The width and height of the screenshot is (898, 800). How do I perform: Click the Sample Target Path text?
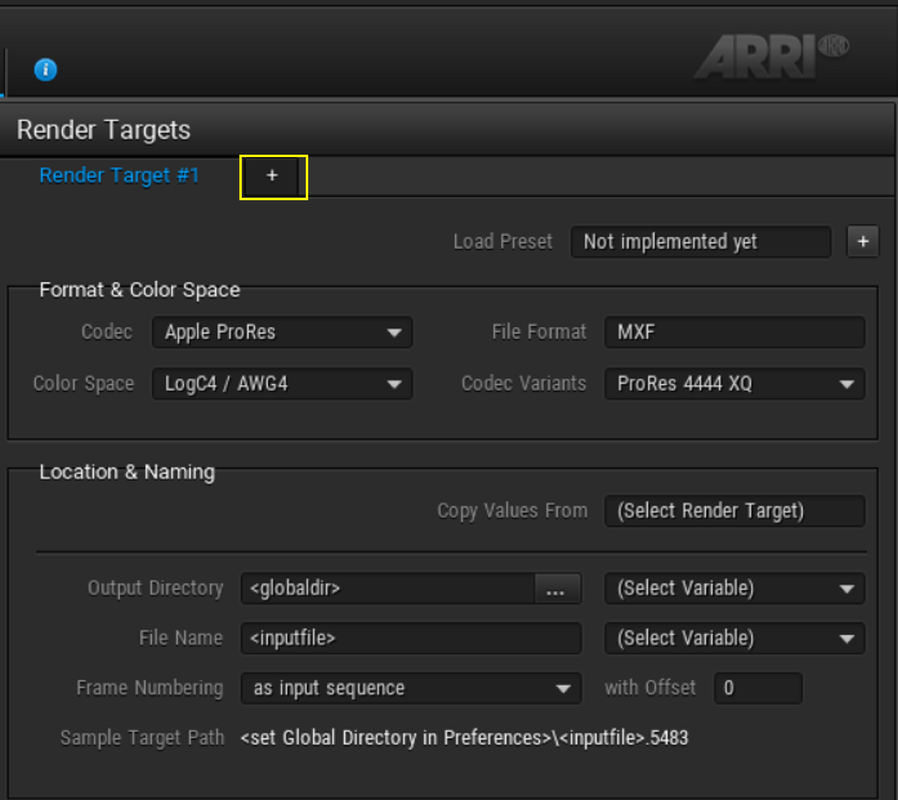[x=464, y=738]
